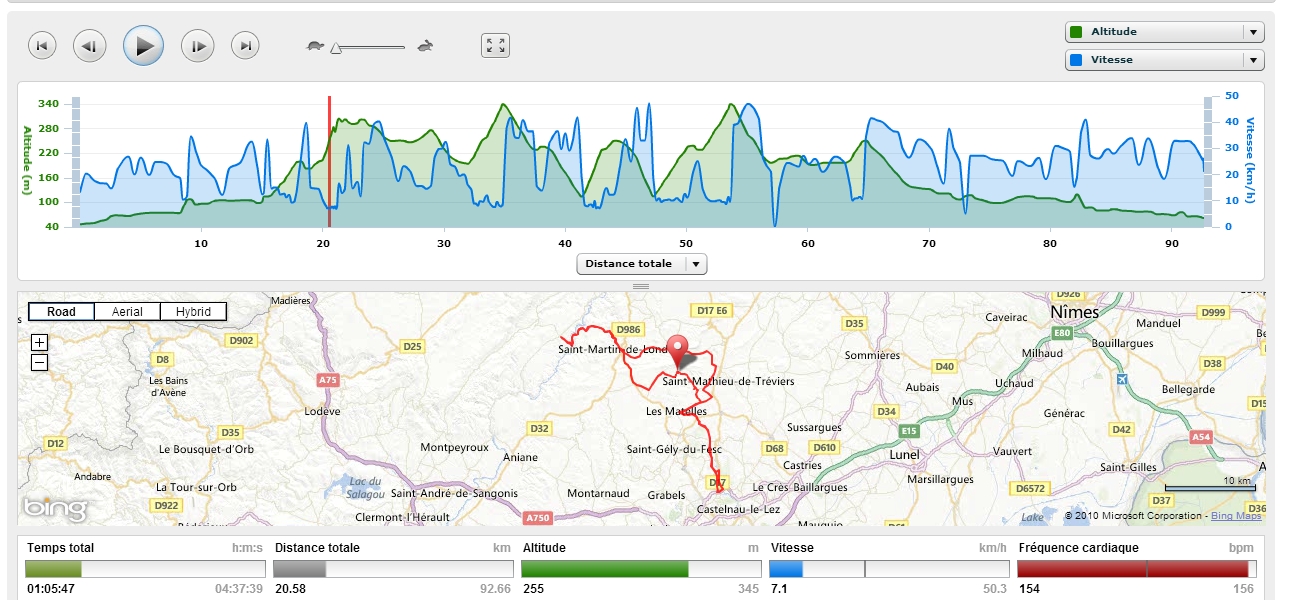Switch map to Road view
This screenshot has height=600, width=1300.
click(61, 312)
